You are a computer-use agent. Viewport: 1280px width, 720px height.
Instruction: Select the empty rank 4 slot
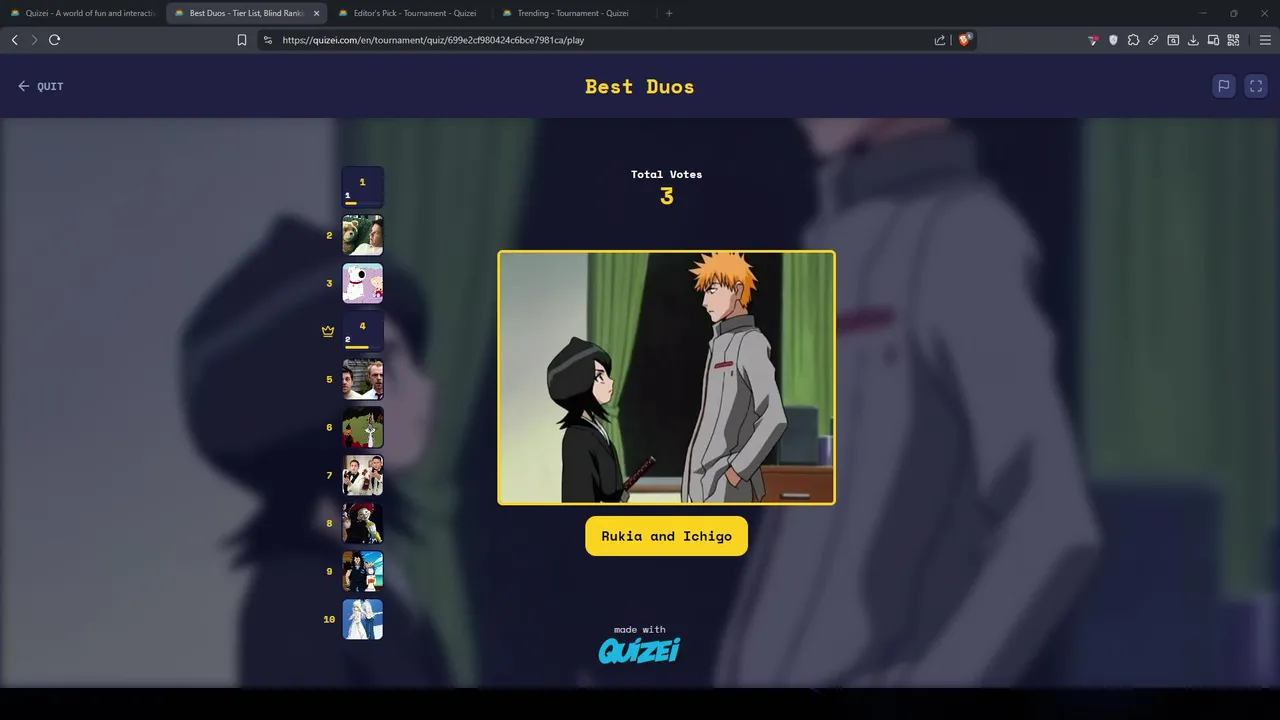point(363,331)
